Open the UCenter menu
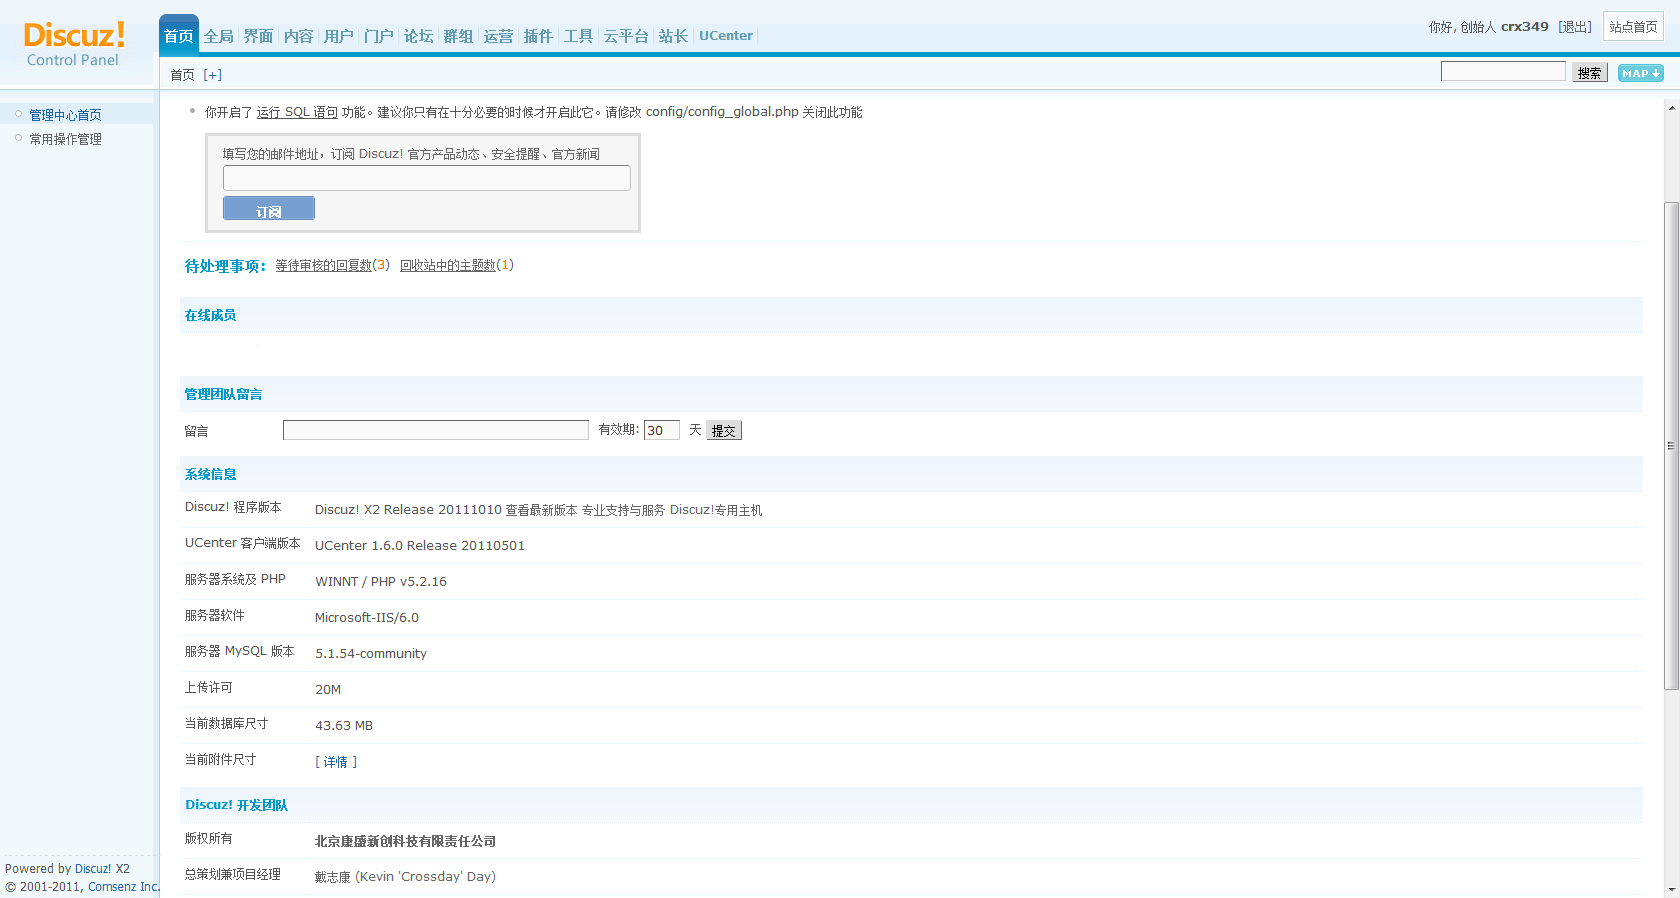The height and width of the screenshot is (898, 1680). pyautogui.click(x=726, y=36)
